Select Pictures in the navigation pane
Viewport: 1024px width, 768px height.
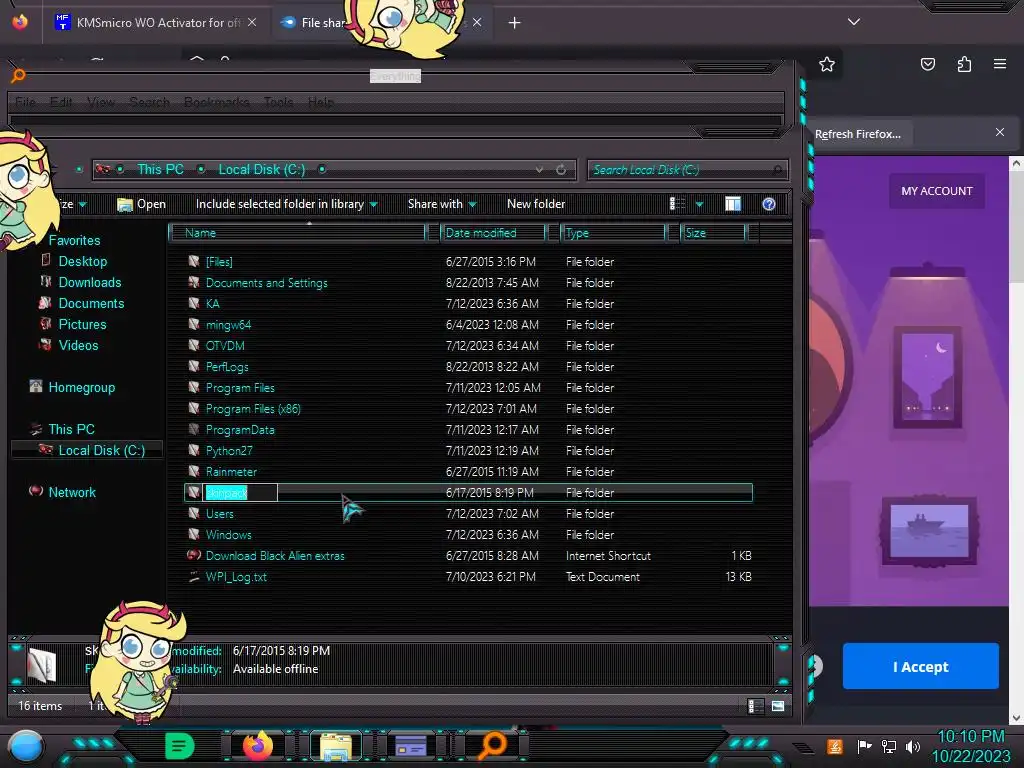click(x=82, y=324)
